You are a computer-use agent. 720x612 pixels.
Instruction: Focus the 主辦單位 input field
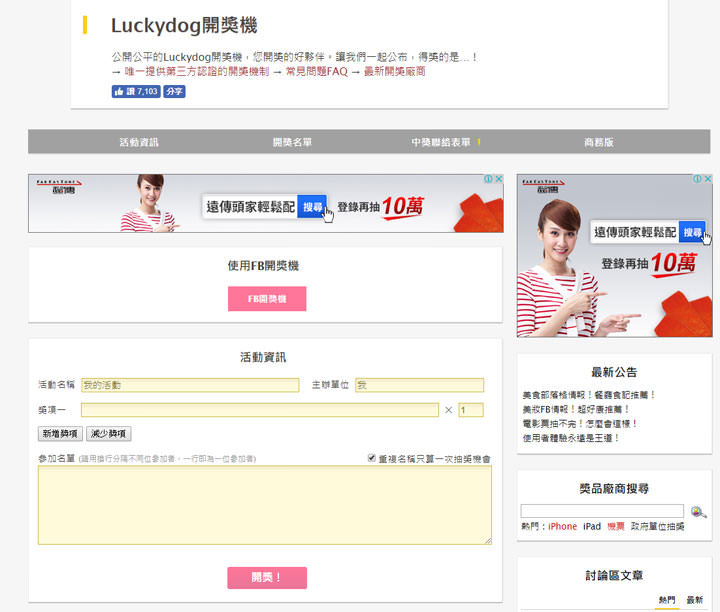(419, 385)
